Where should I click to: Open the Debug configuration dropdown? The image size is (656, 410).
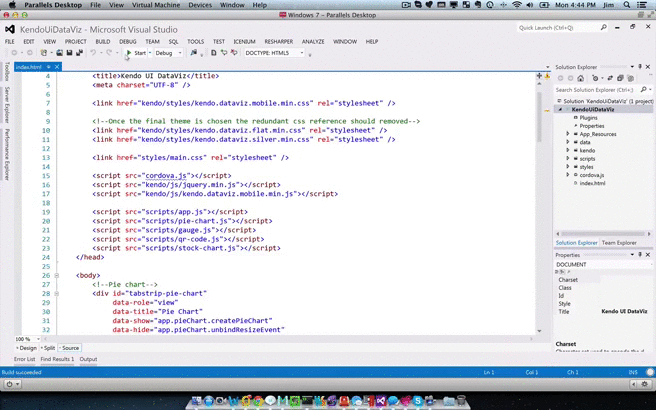(169, 53)
